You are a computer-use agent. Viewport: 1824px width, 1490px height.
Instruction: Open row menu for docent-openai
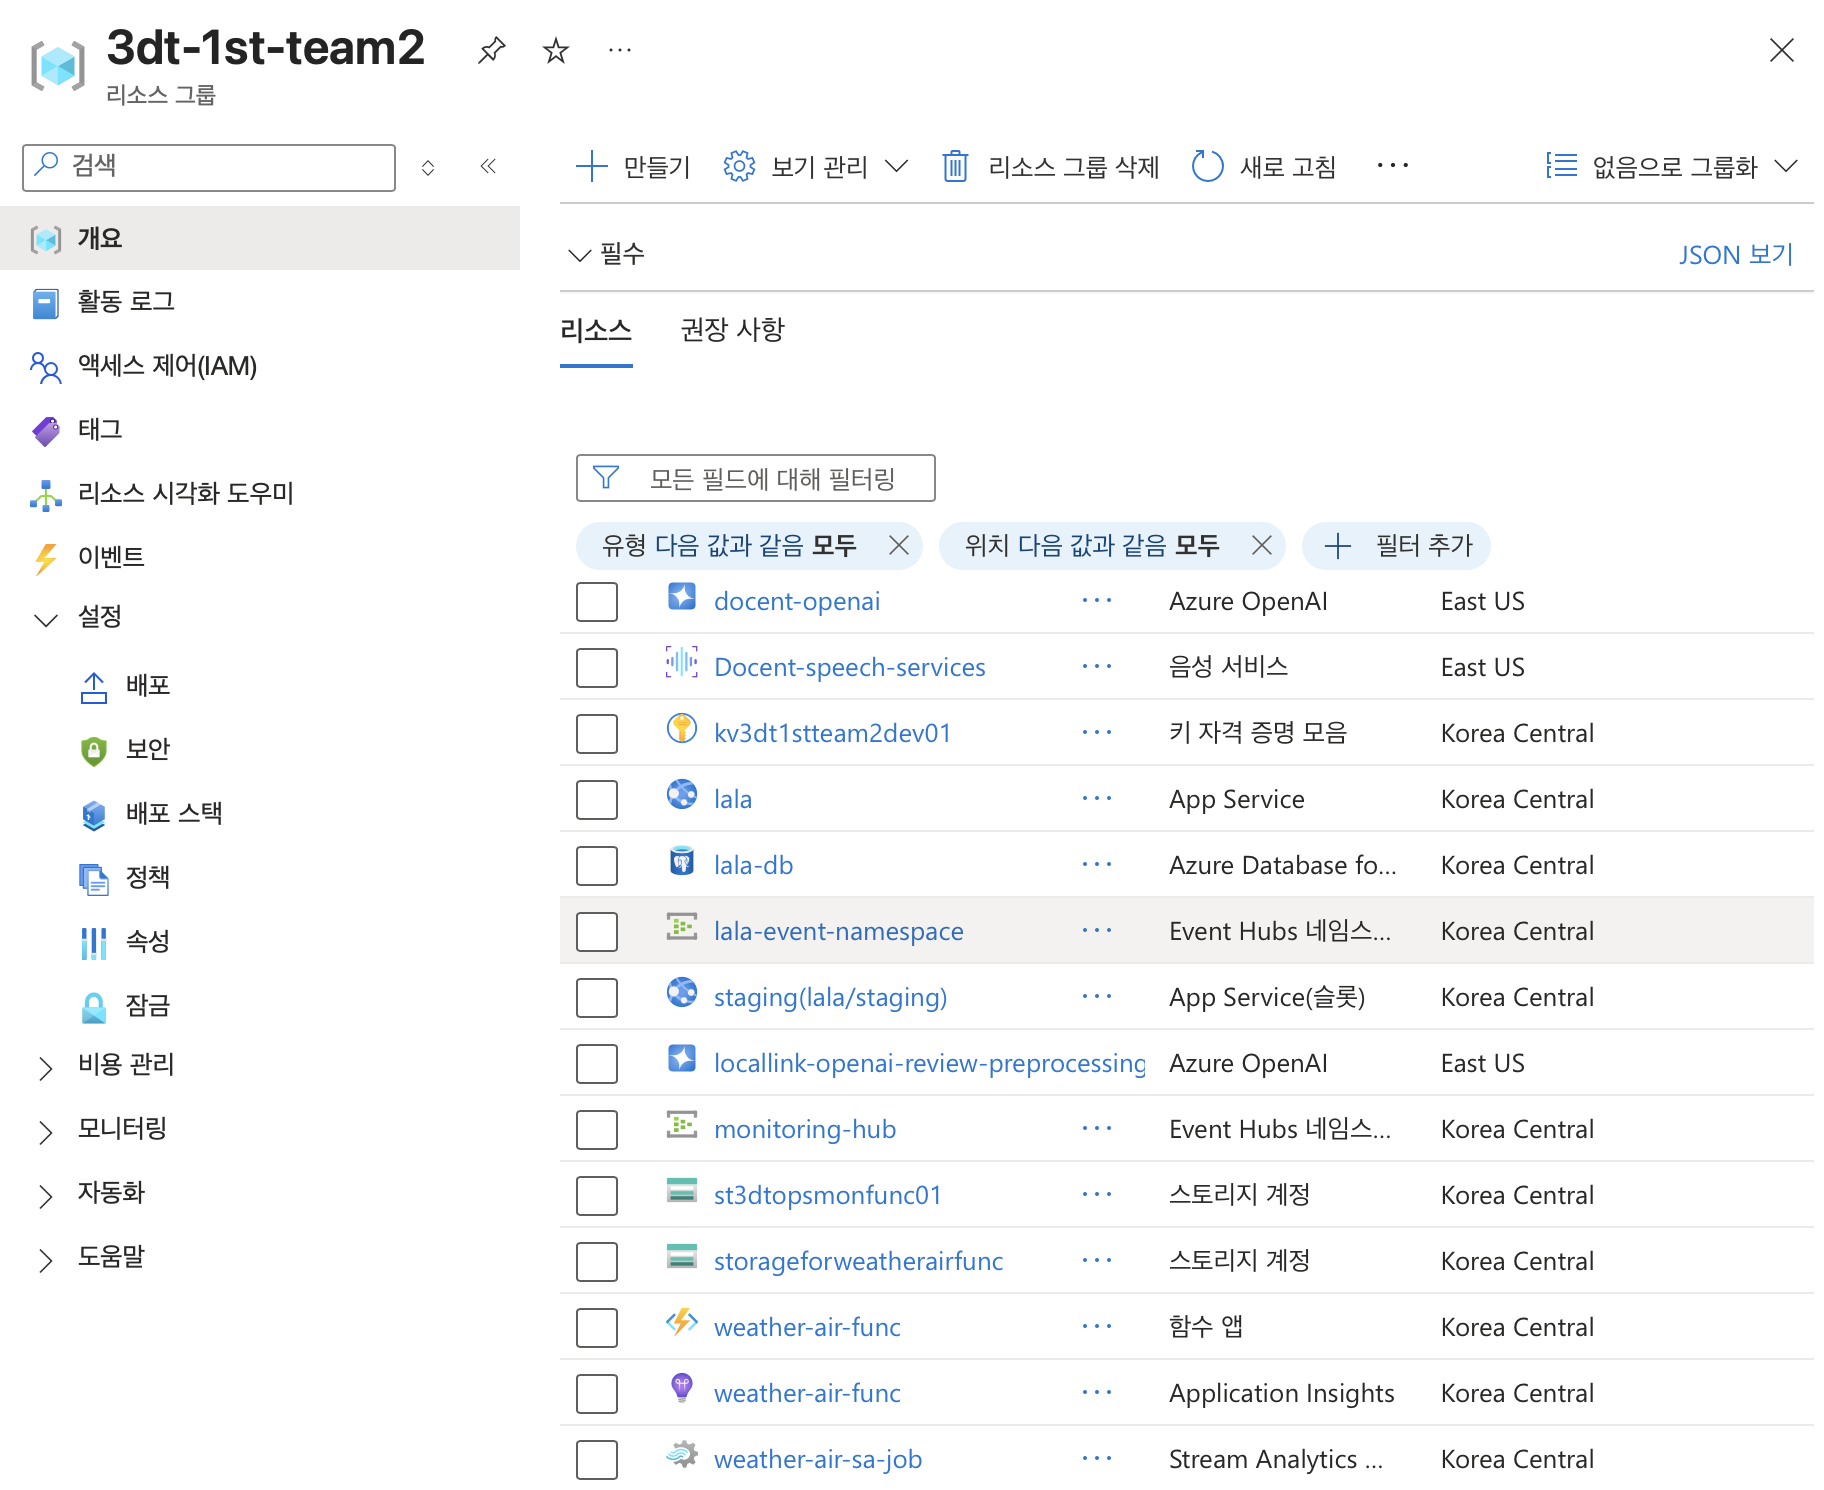(x=1097, y=601)
